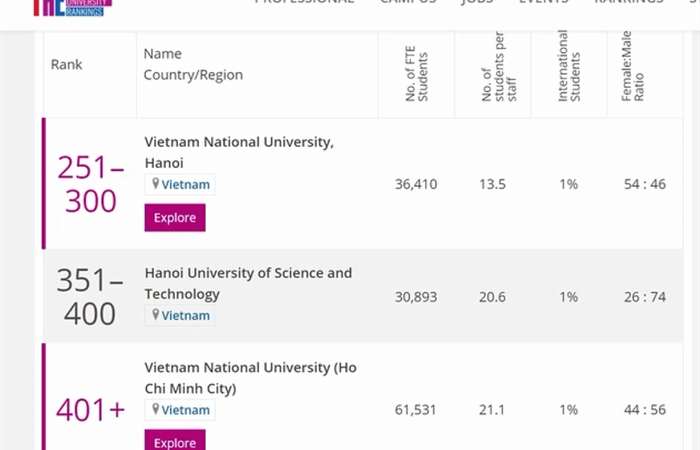Sort by Female:Male Ratio column

pyautogui.click(x=633, y=66)
